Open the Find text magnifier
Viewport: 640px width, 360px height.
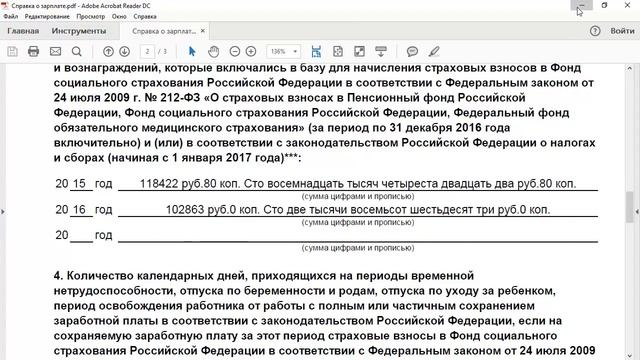(76, 51)
